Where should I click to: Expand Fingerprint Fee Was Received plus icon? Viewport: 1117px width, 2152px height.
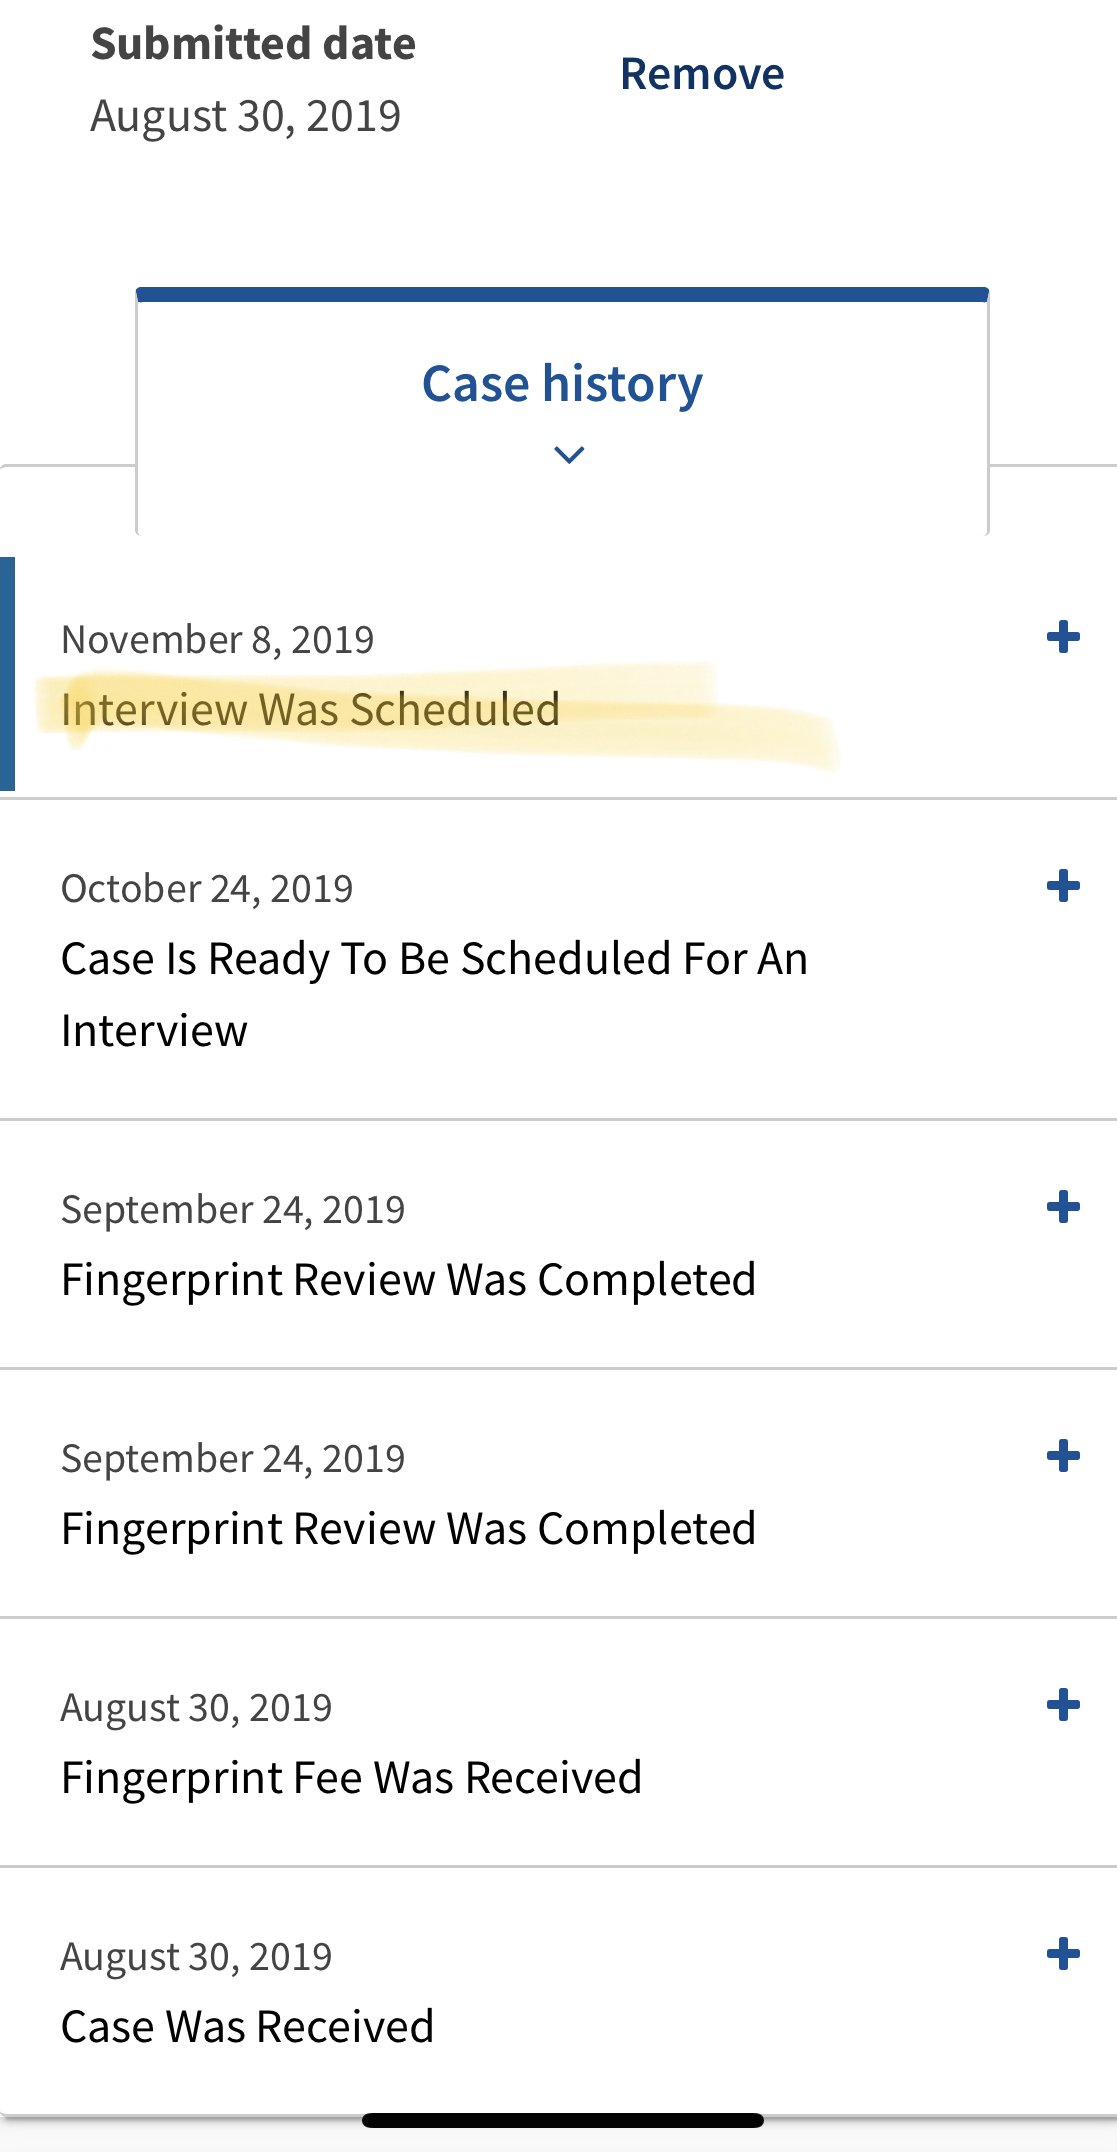coord(1063,1705)
